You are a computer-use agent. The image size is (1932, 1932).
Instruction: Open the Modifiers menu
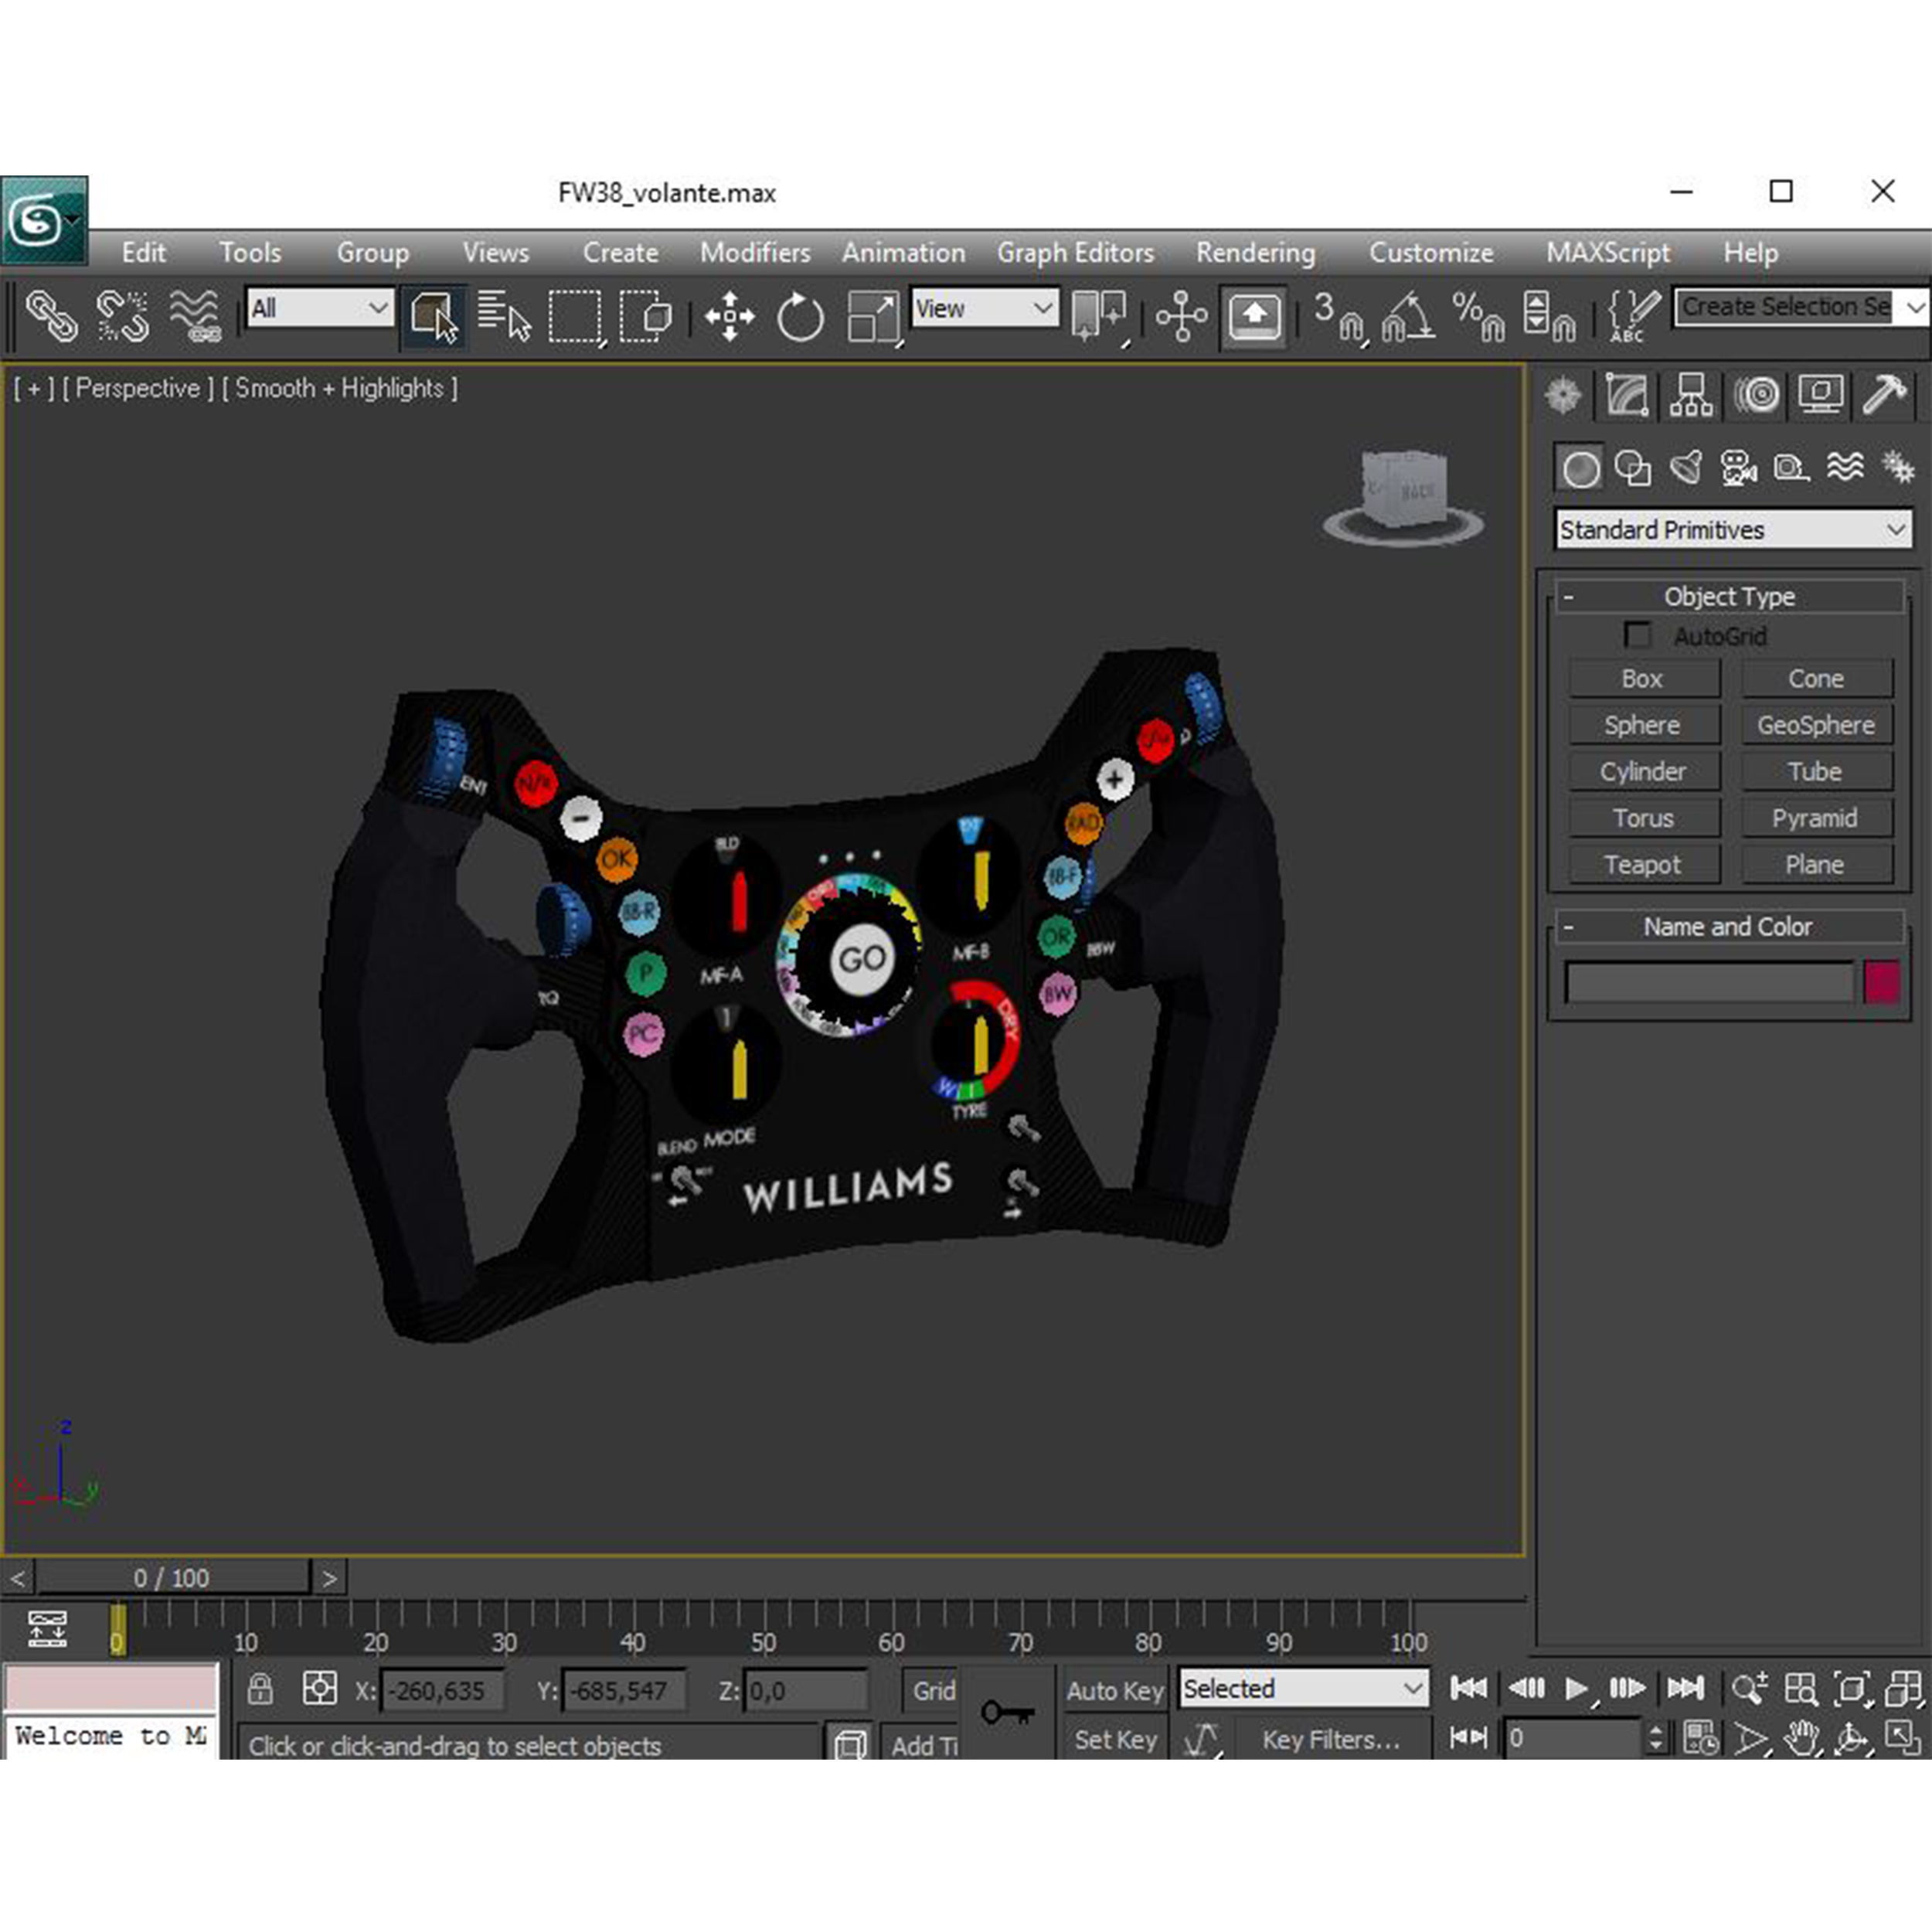755,252
